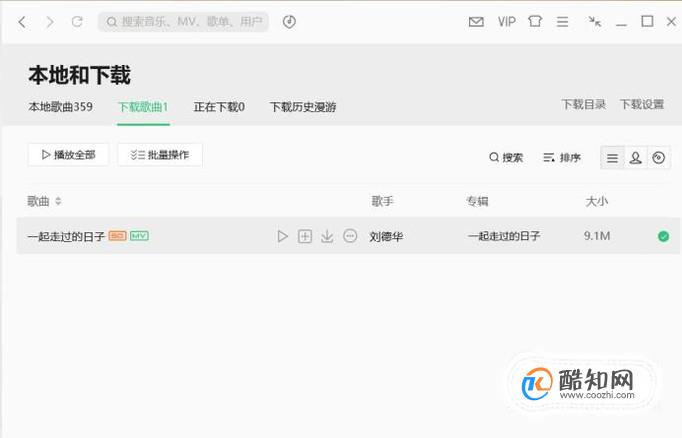
Task: Switch to album view
Action: tap(659, 158)
